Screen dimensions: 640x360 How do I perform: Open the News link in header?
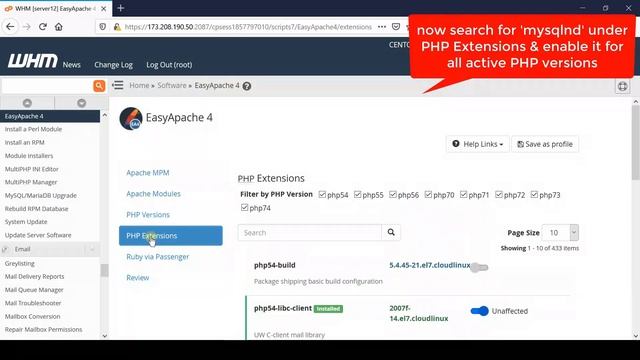pyautogui.click(x=71, y=64)
